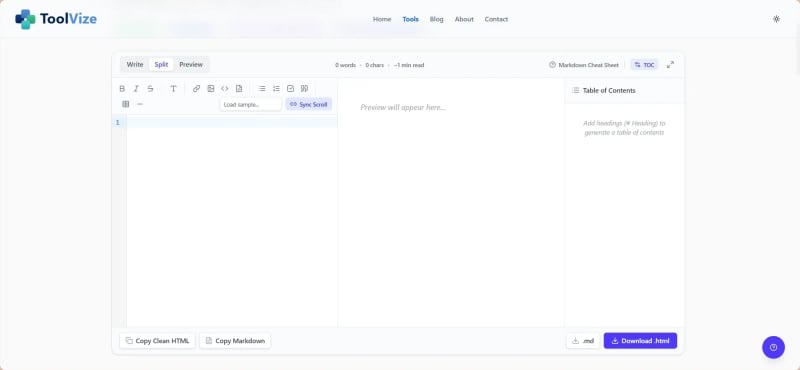
Task: Open the Tools nav link
Action: [411, 19]
